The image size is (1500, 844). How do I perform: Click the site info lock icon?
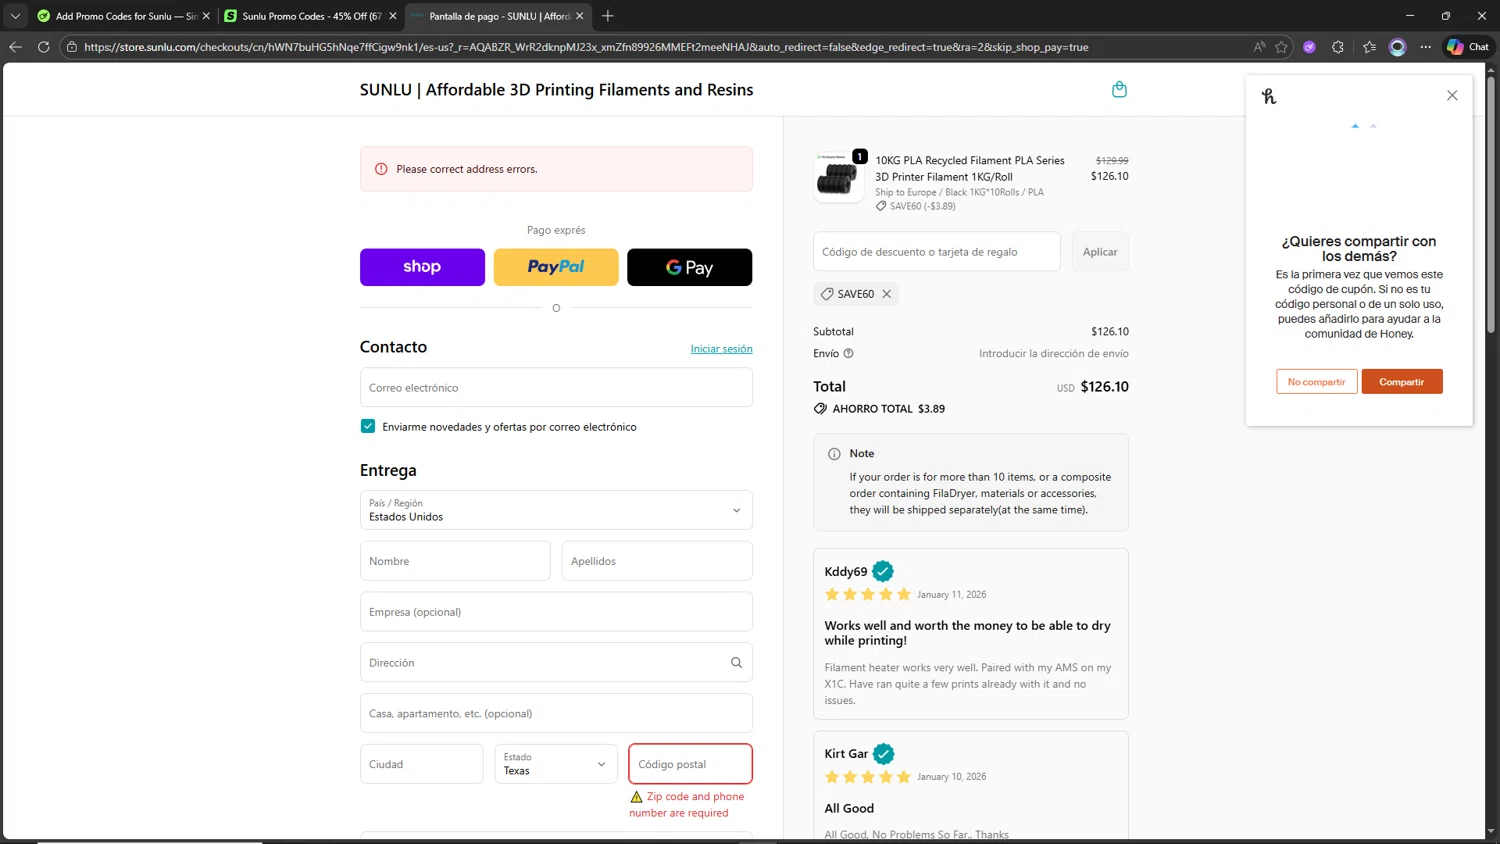point(72,47)
